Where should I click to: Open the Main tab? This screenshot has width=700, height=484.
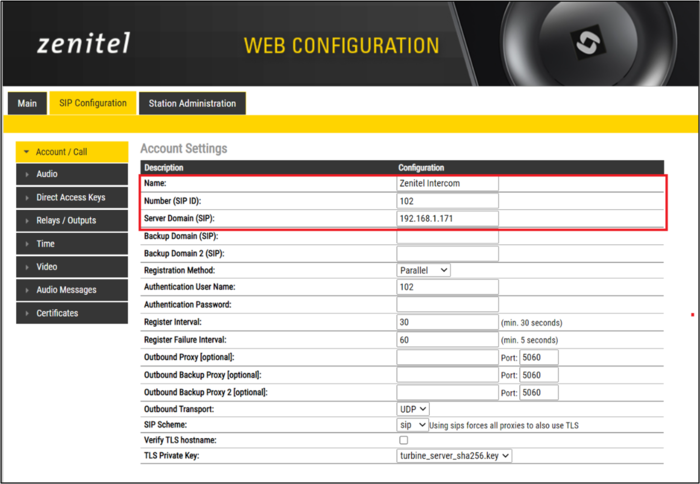click(27, 103)
